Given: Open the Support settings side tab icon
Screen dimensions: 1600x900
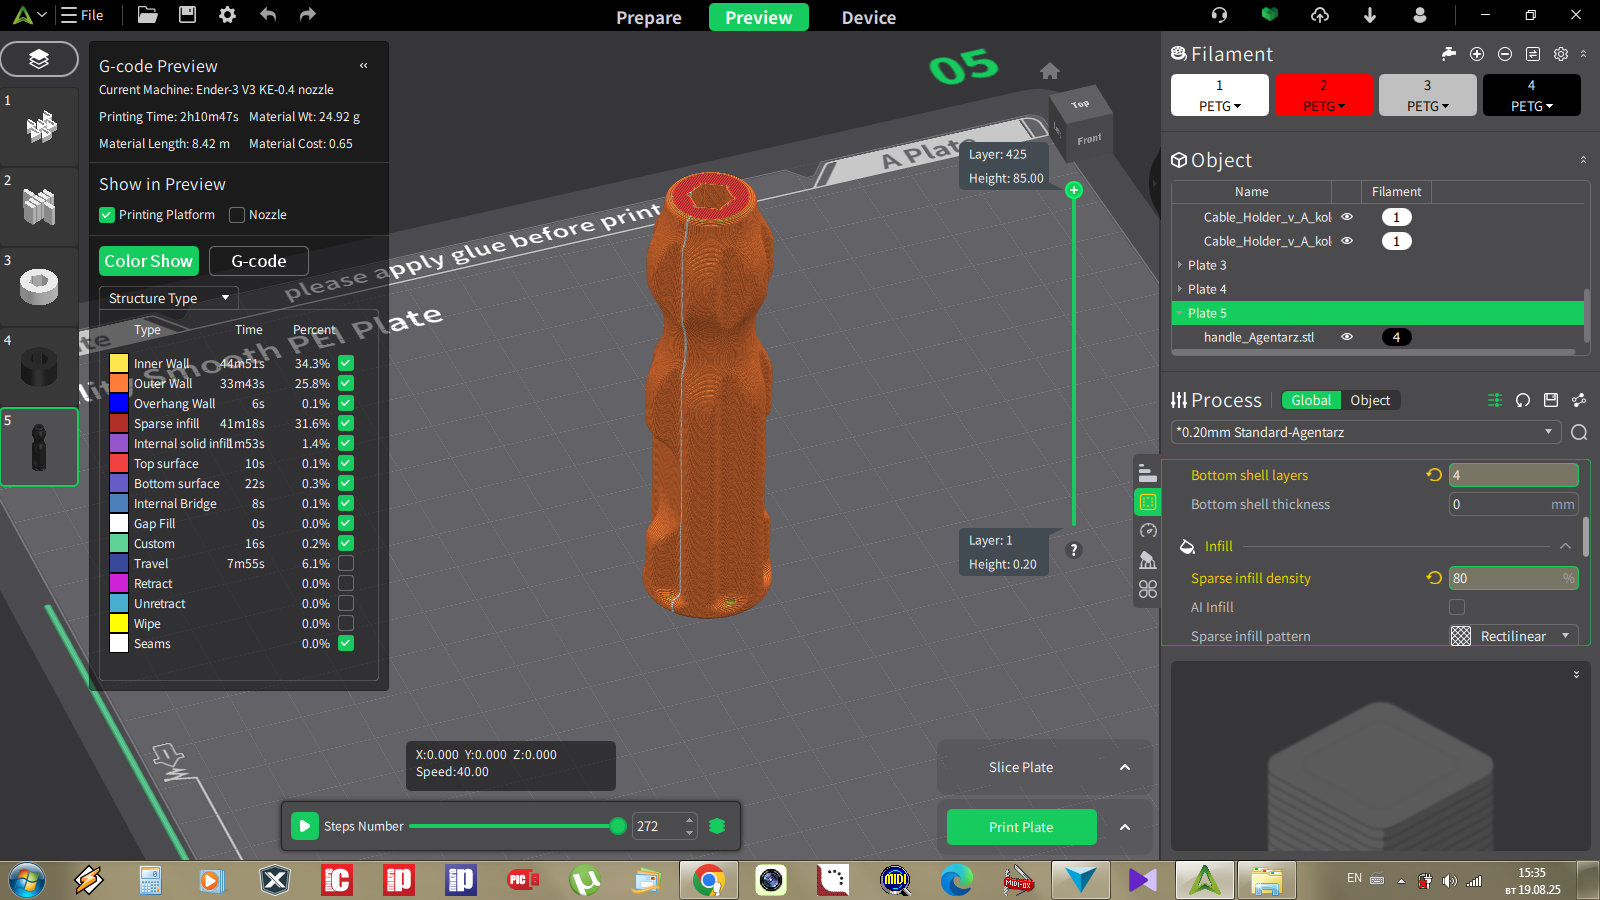Looking at the screenshot, I should 1148,560.
